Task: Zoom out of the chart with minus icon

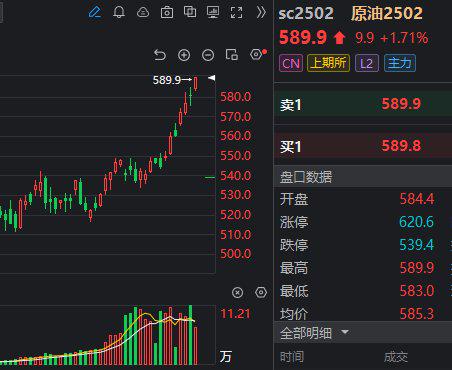Action: point(208,55)
